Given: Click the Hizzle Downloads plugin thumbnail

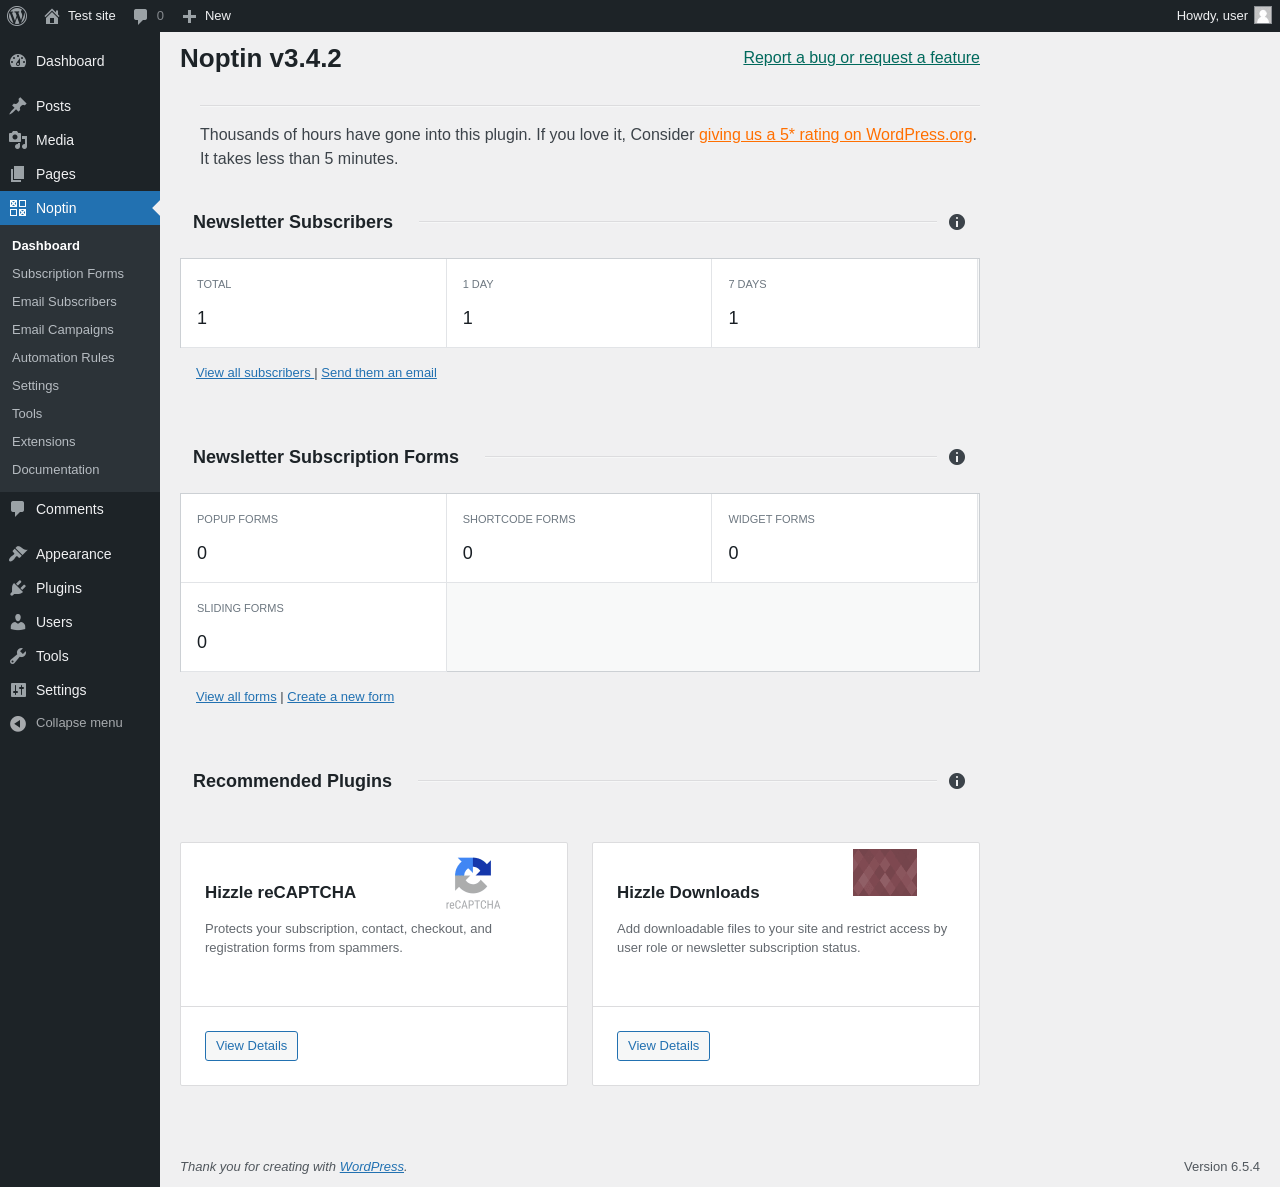Looking at the screenshot, I should (x=885, y=873).
